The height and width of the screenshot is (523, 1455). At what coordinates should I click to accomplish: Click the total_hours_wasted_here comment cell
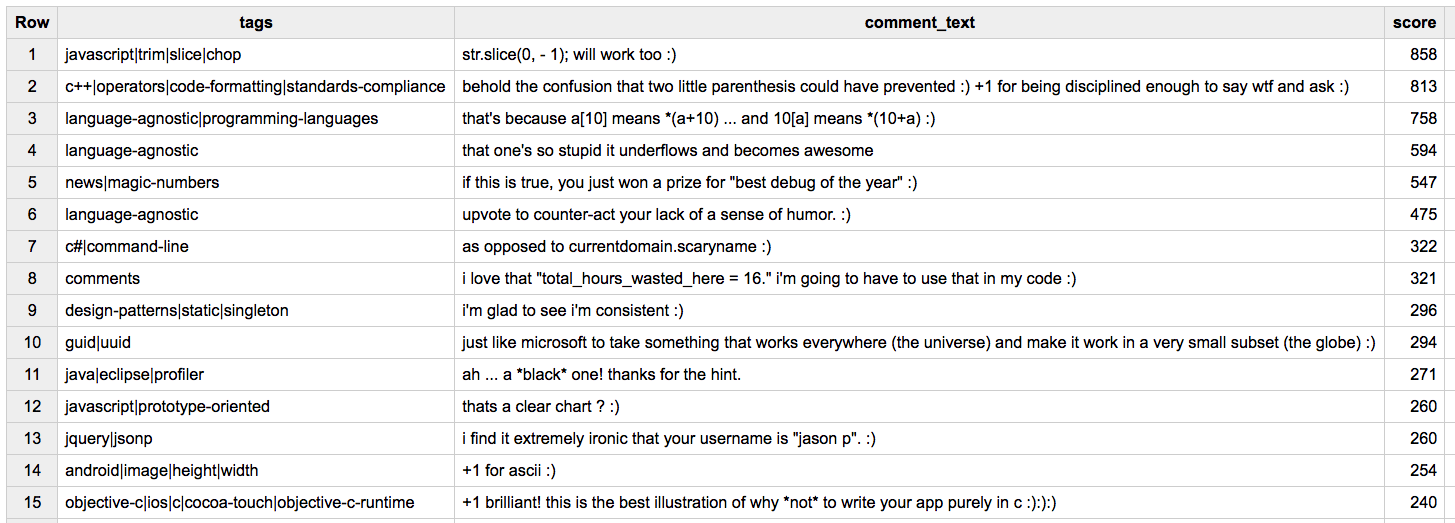tap(768, 279)
